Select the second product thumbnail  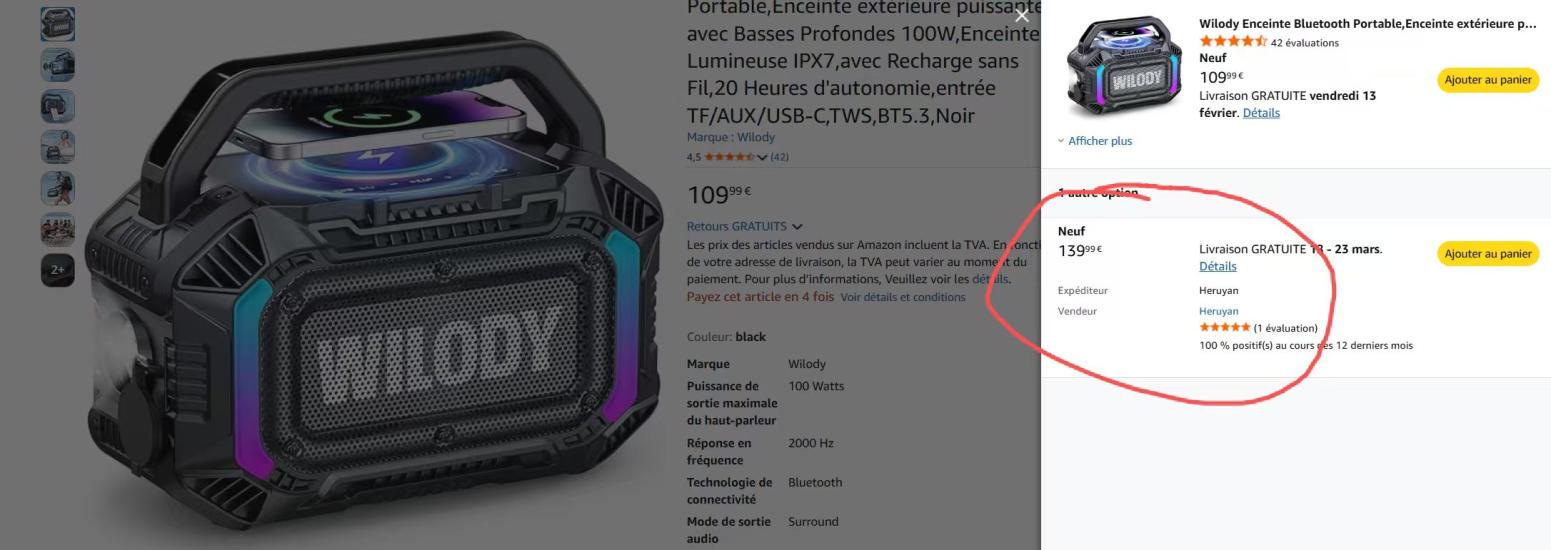pos(57,65)
